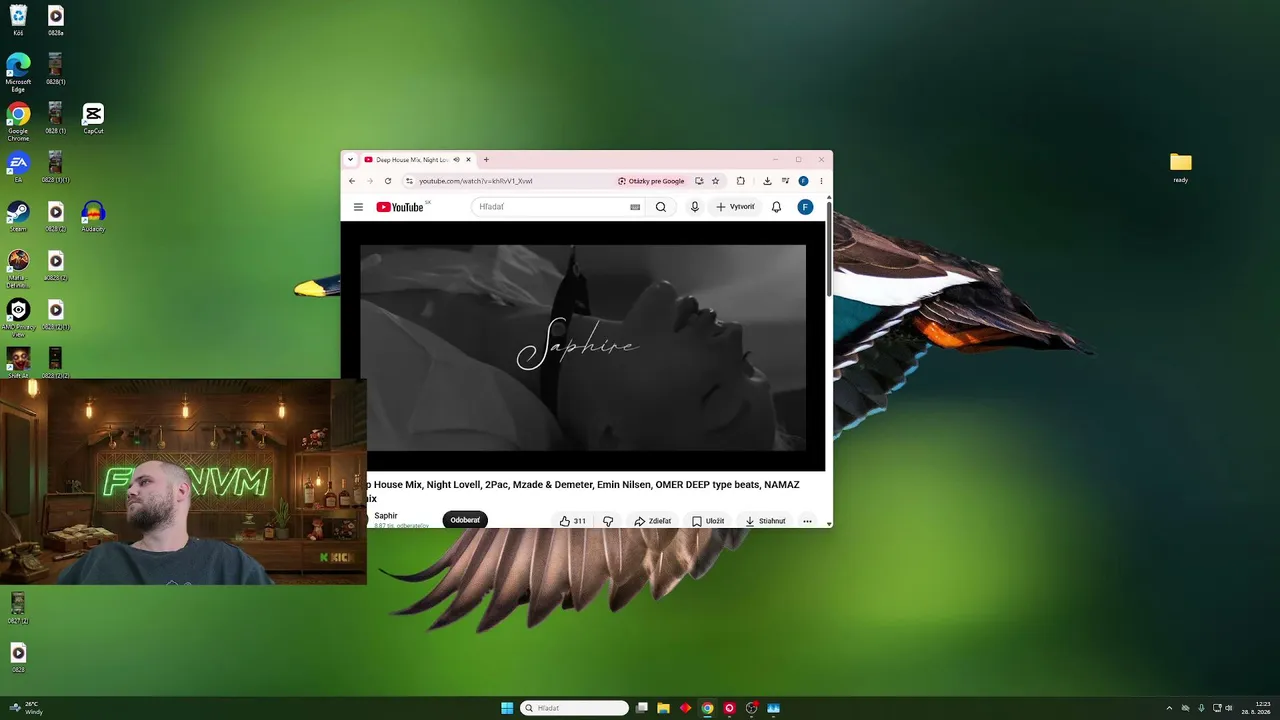This screenshot has width=1280, height=720.
Task: Click the Chrome address bar URL
Action: [x=476, y=181]
